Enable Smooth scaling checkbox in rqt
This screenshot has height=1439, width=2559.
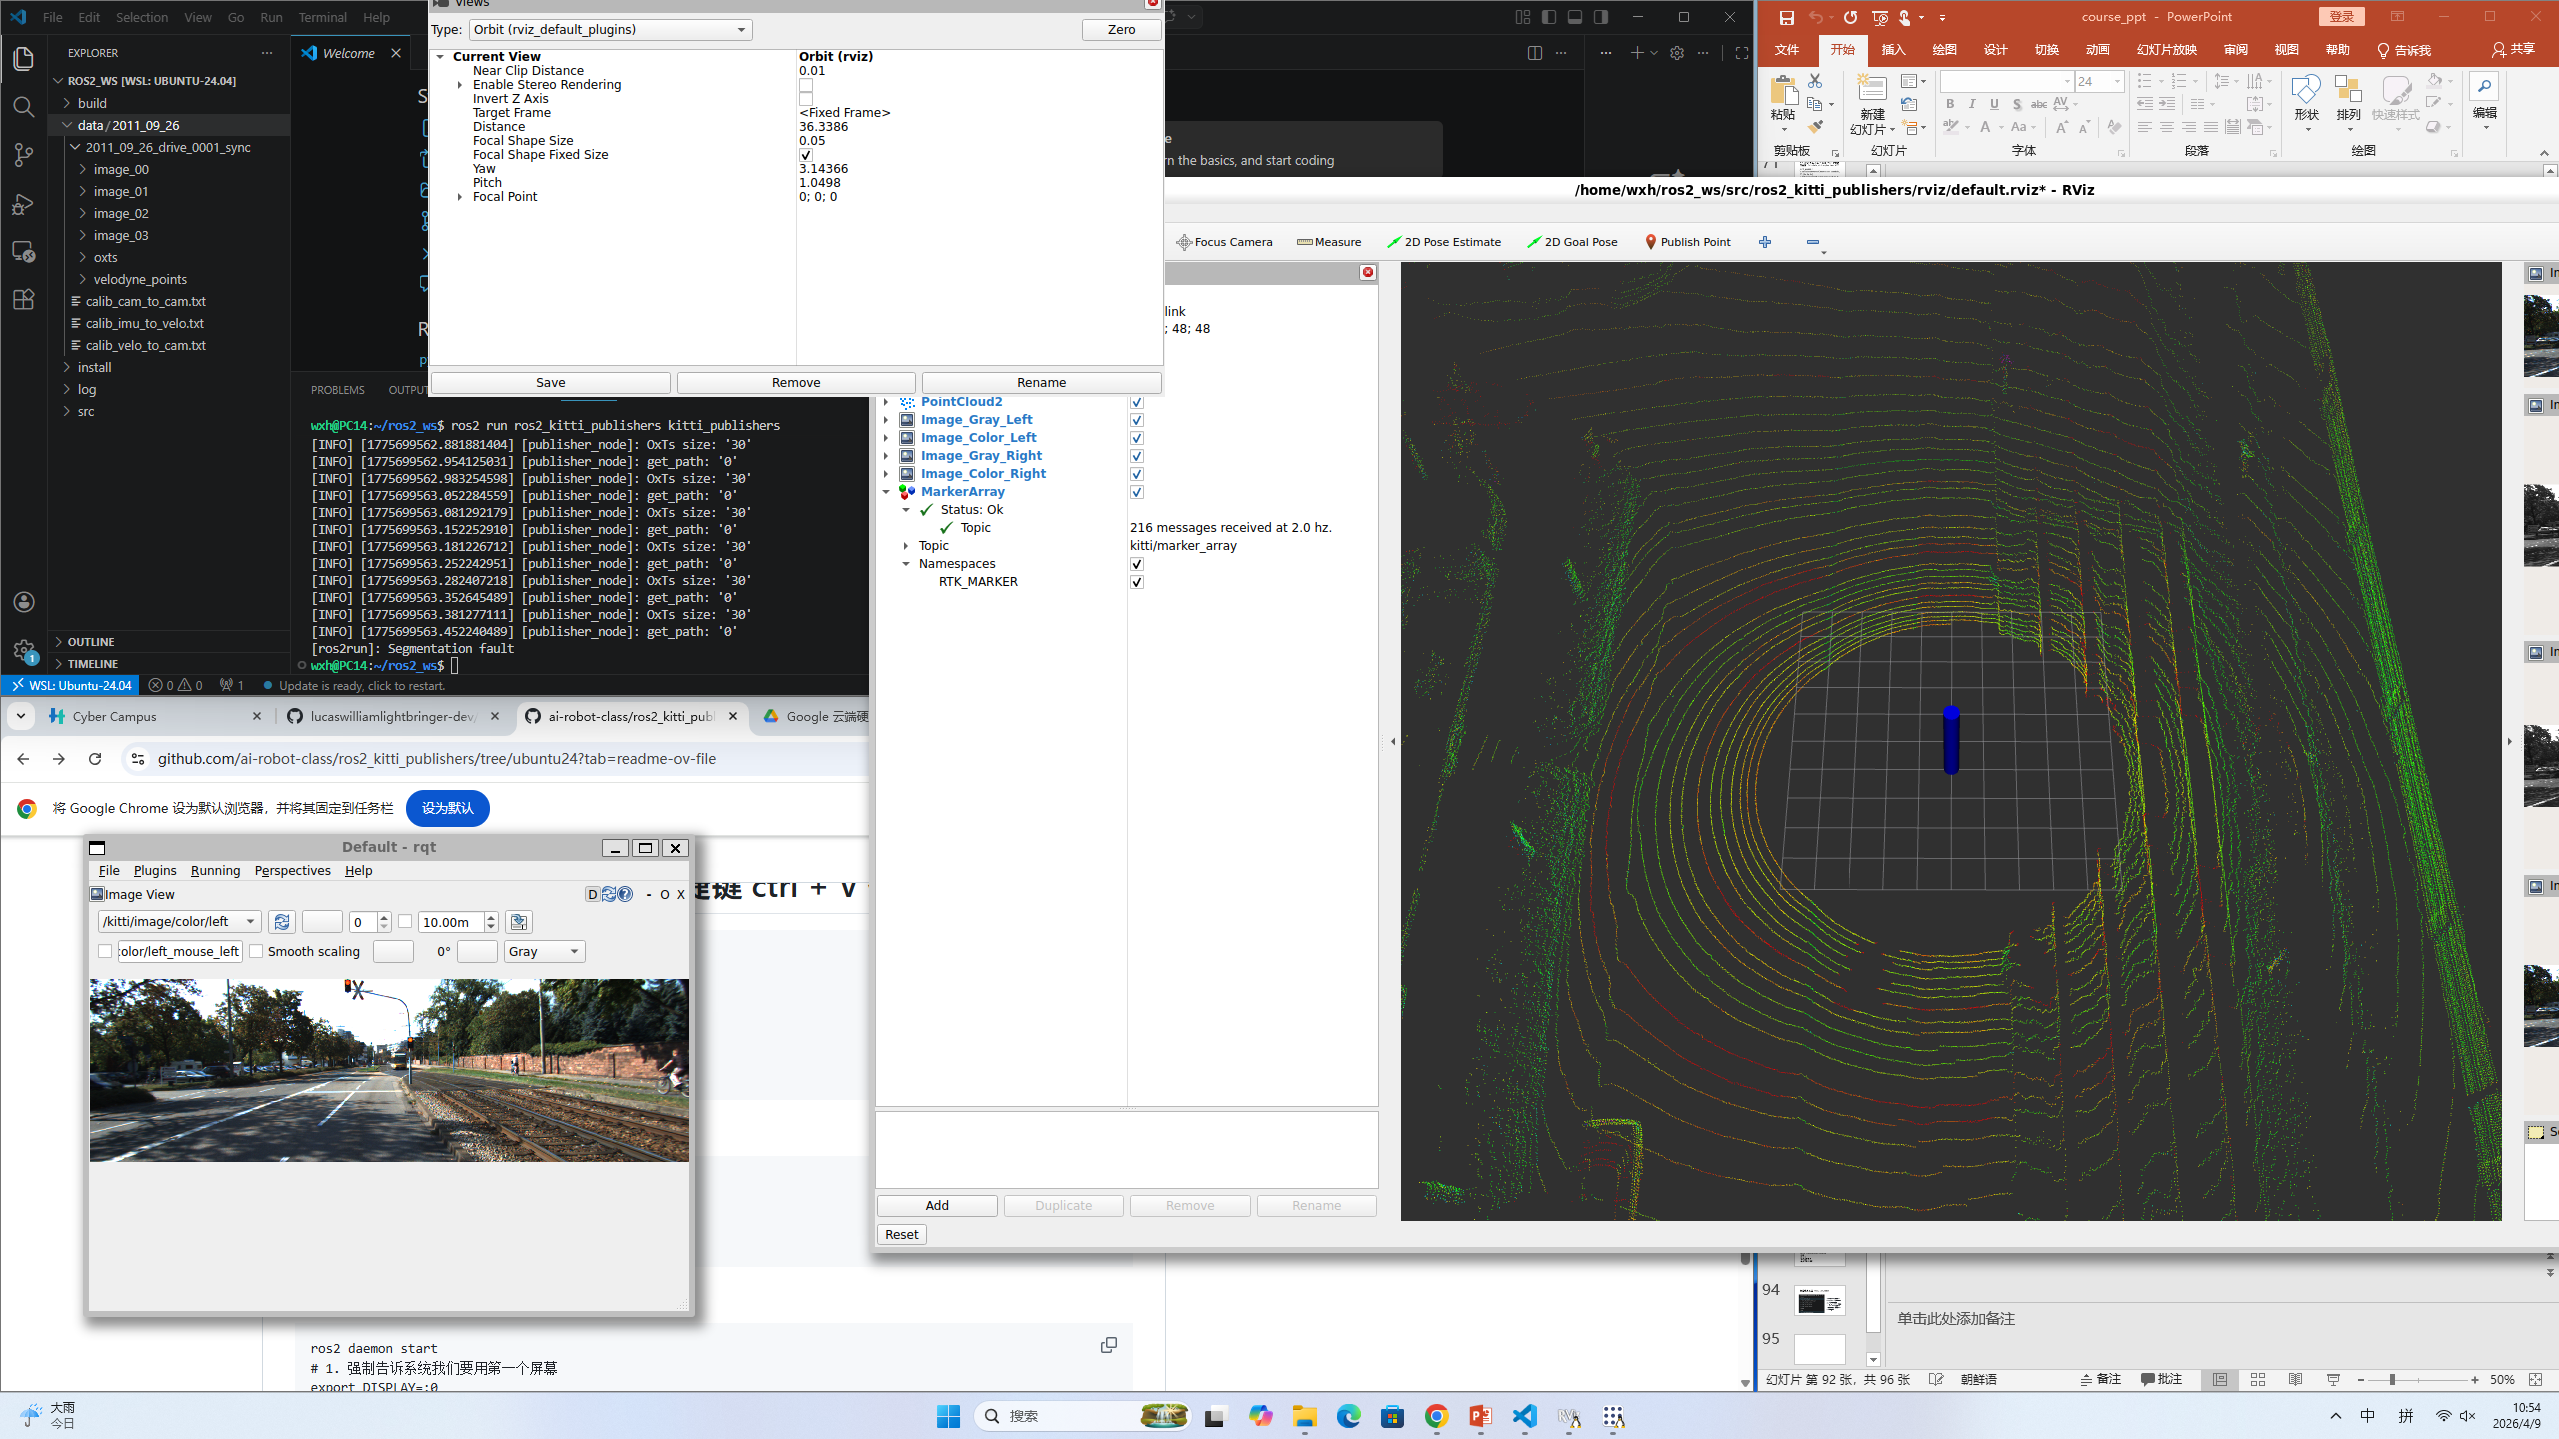pos(257,952)
